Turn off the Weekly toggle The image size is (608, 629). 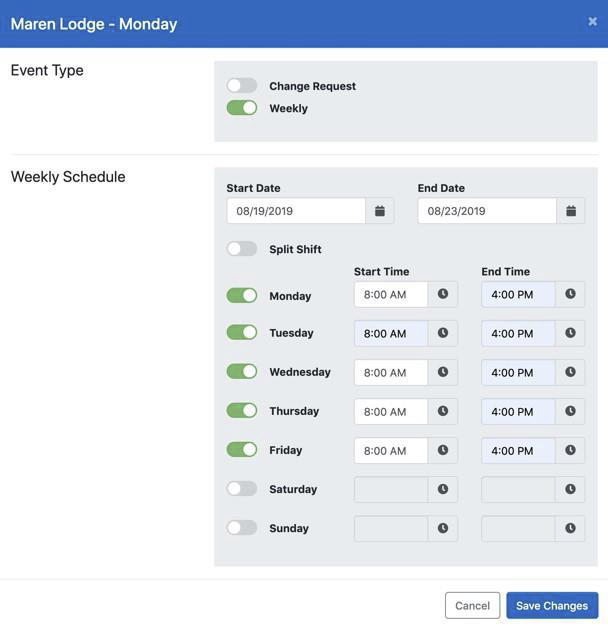(x=242, y=108)
